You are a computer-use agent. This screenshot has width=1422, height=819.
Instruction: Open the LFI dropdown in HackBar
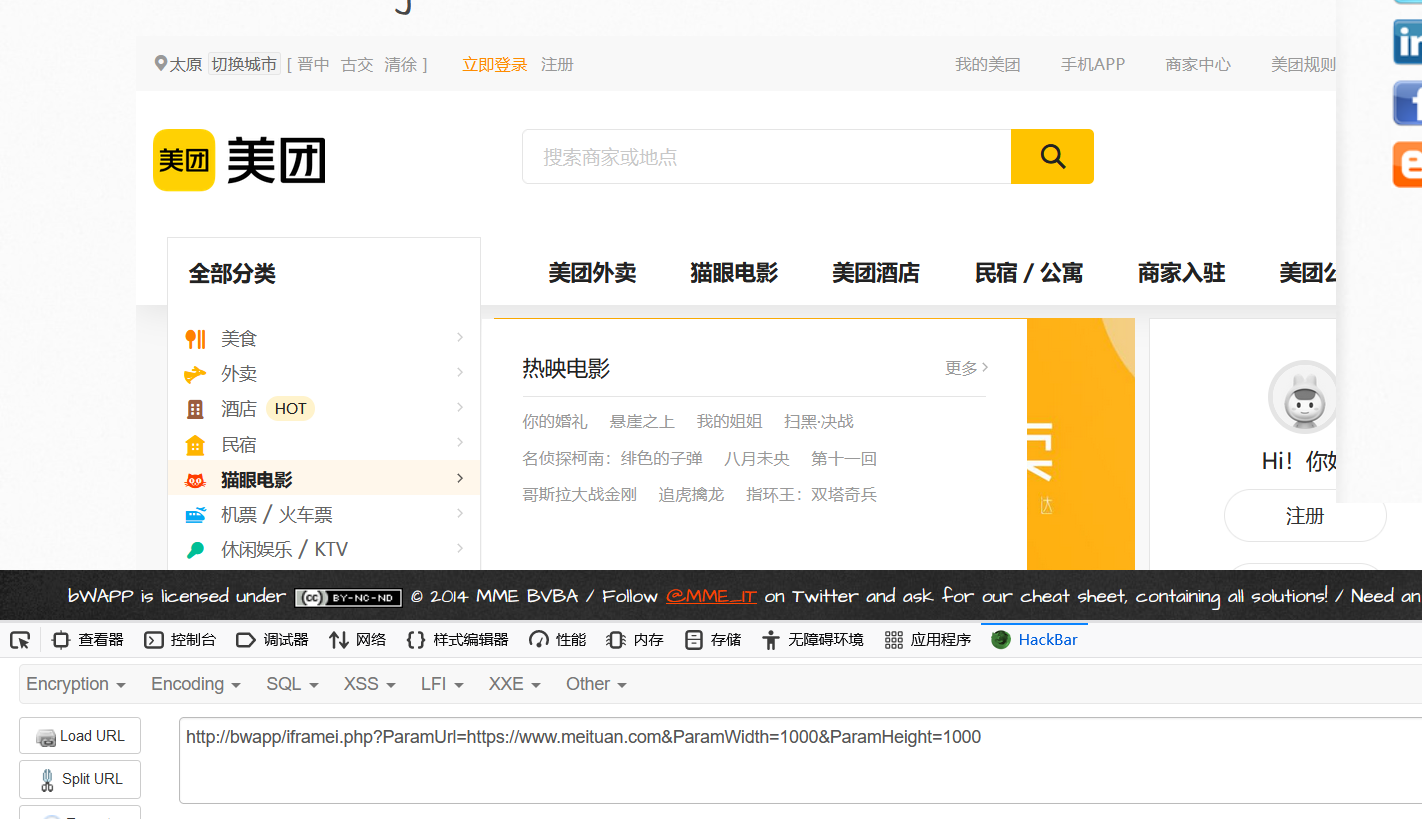(x=442, y=684)
